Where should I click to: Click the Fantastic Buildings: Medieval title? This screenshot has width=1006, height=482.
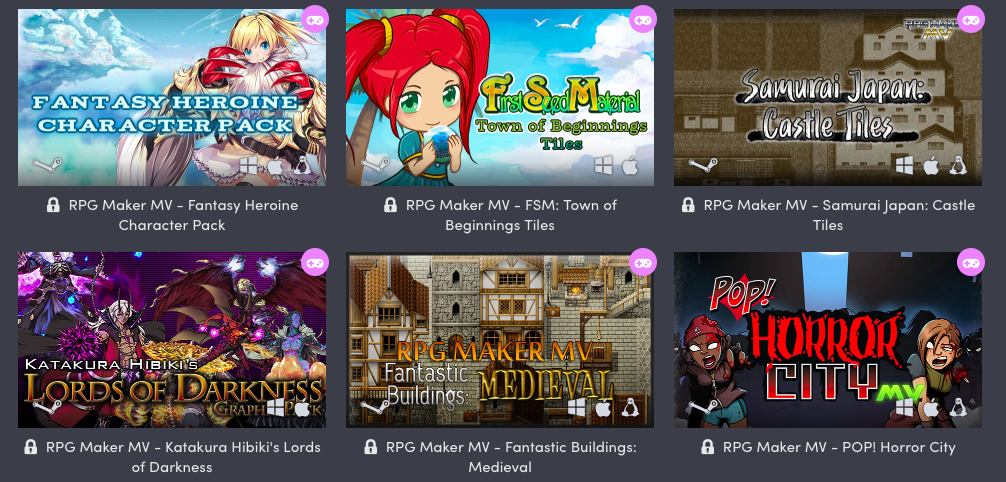511,457
